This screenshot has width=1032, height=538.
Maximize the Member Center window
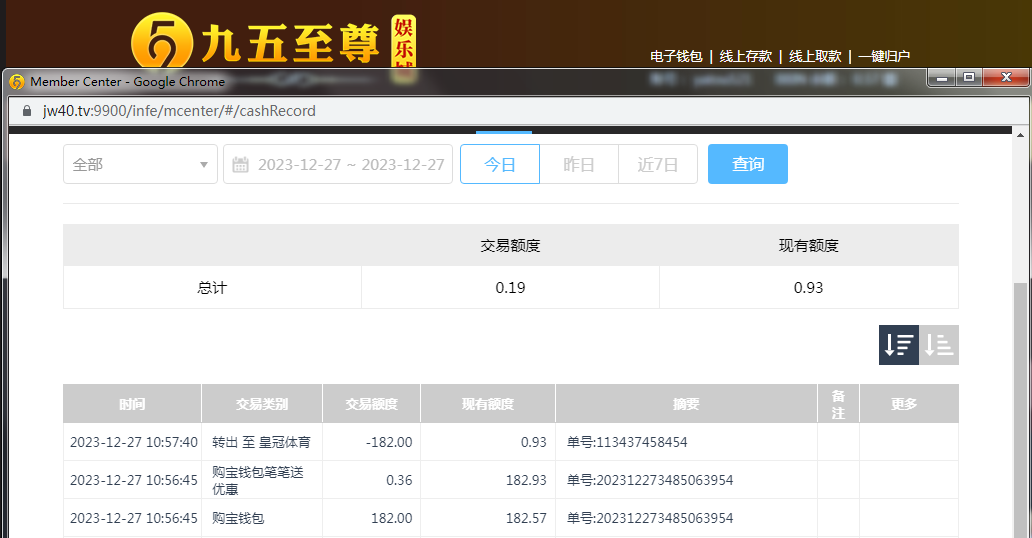(968, 78)
